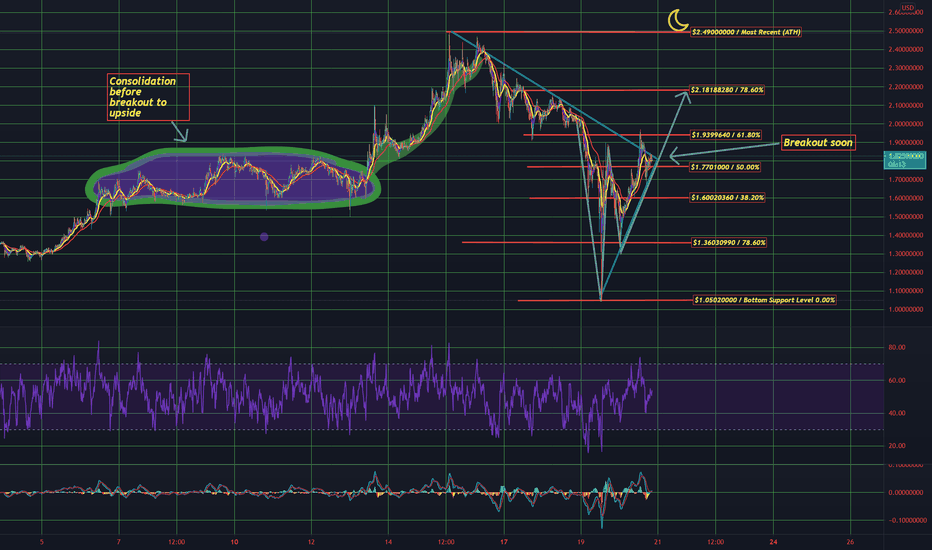Click date 14 on the time axis
Viewport: 932px width, 550px height.
(388, 542)
